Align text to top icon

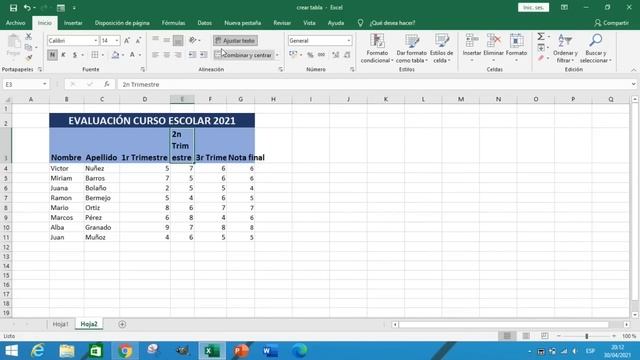(x=156, y=40)
